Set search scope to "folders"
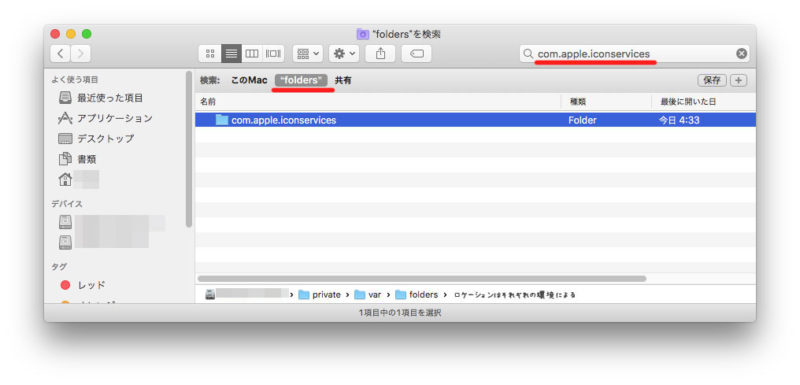 (x=301, y=81)
